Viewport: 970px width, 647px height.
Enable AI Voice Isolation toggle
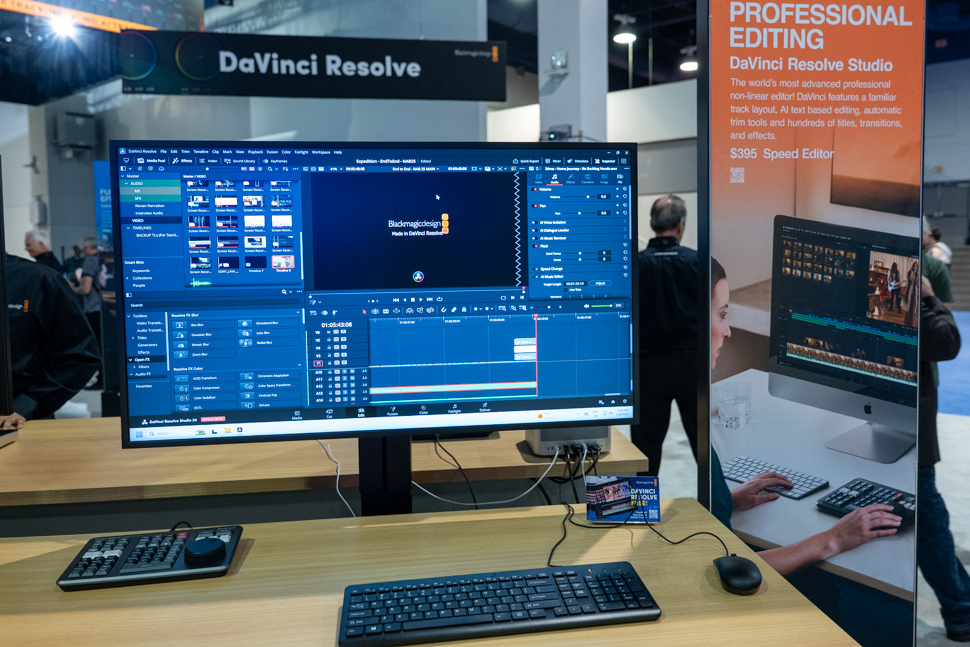(x=534, y=222)
